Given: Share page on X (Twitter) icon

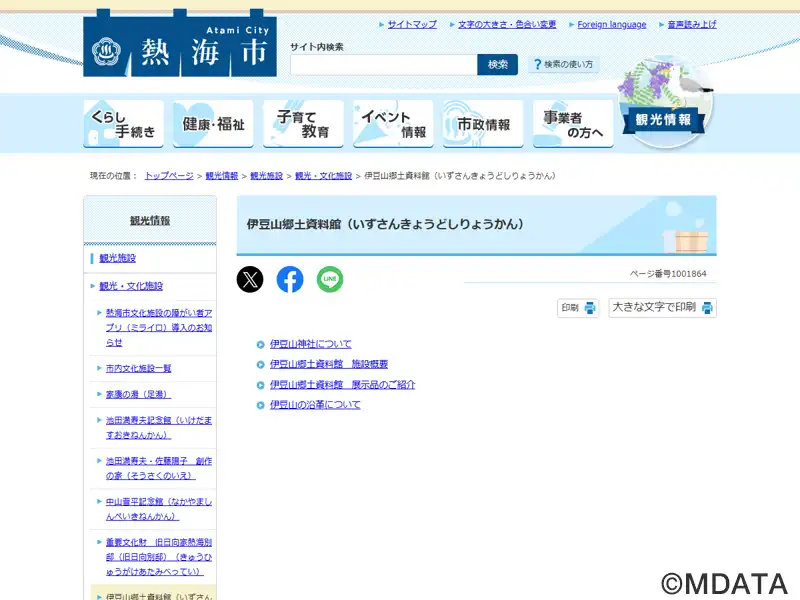Looking at the screenshot, I should (250, 280).
